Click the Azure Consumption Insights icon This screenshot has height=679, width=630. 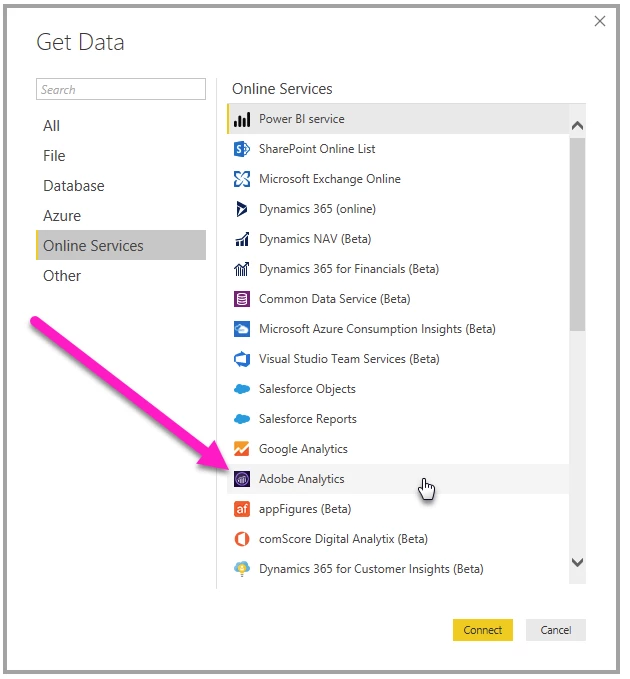pyautogui.click(x=242, y=329)
